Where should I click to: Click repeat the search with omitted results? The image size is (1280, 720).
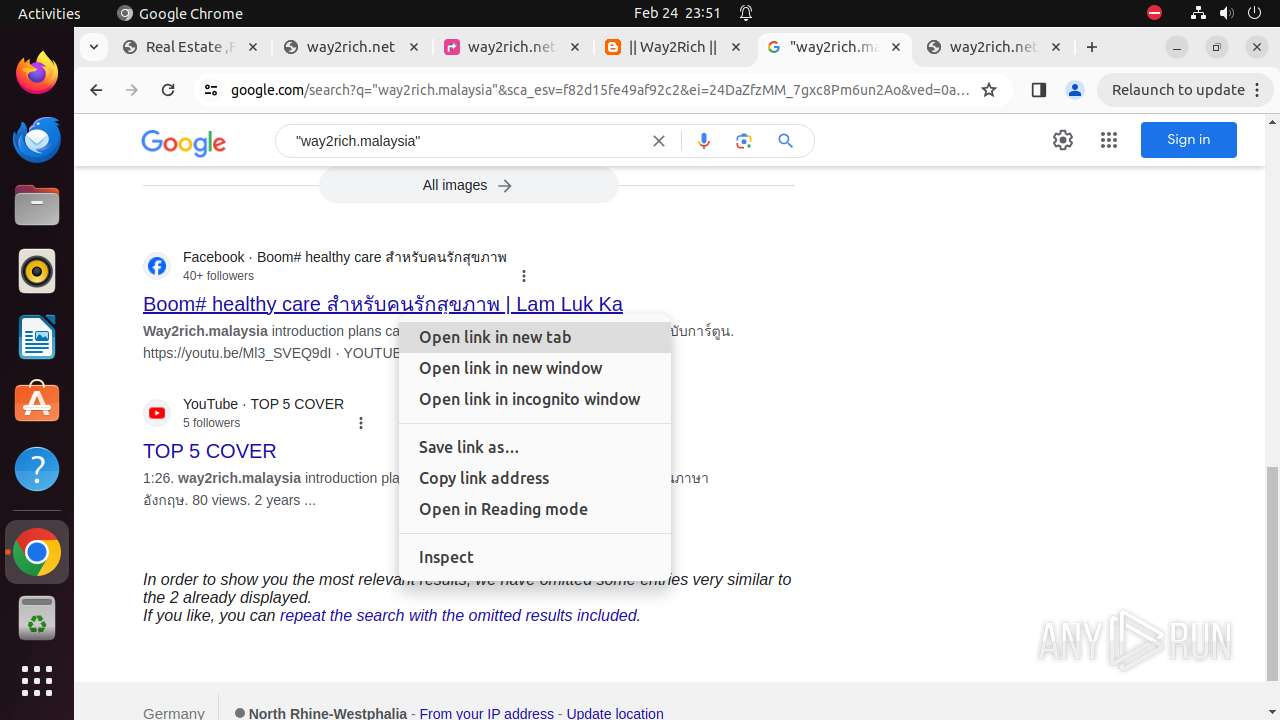tap(459, 615)
